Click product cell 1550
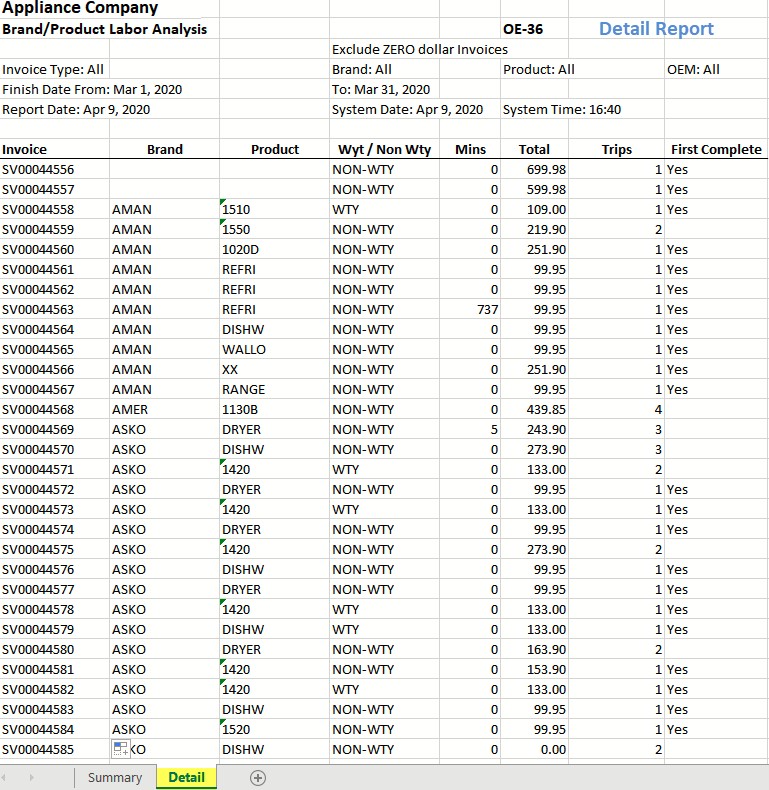The height and width of the screenshot is (790, 769). tap(275, 229)
